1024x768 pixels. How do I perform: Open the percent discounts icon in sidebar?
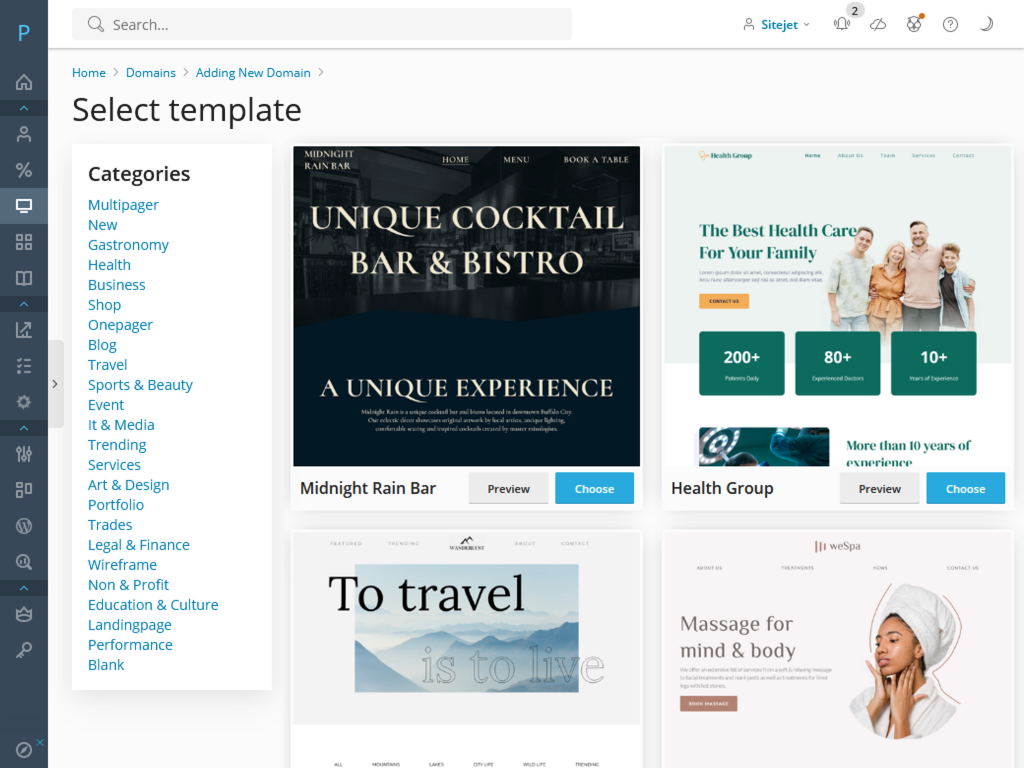pos(24,169)
